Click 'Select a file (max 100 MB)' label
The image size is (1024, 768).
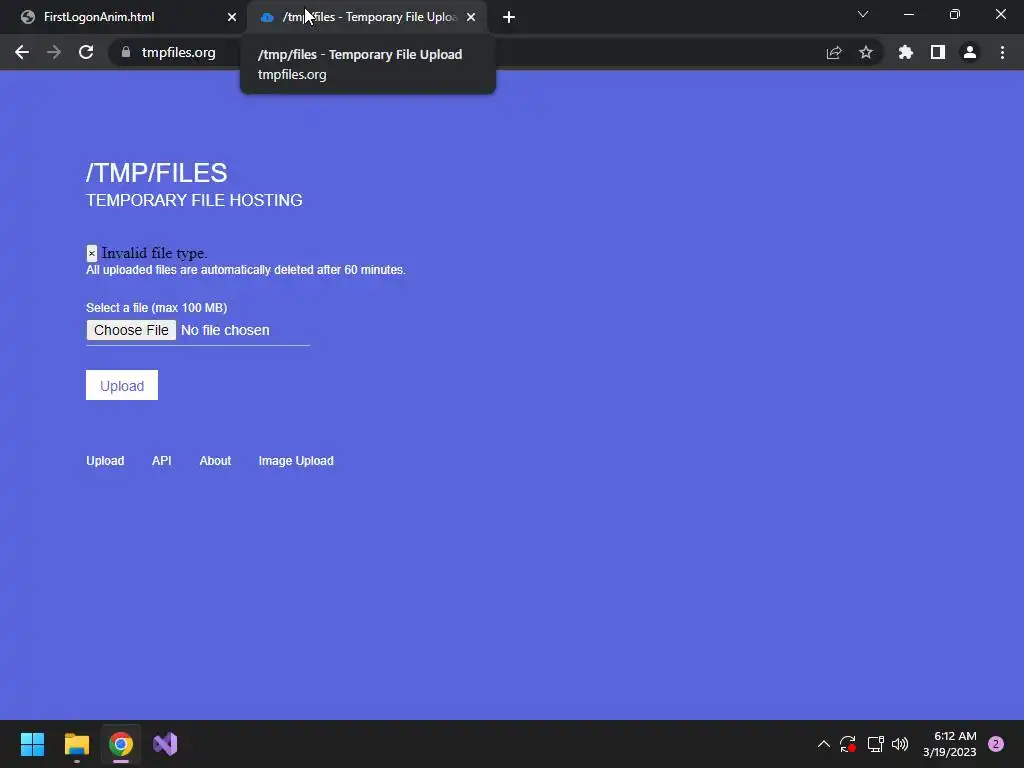[x=157, y=308]
